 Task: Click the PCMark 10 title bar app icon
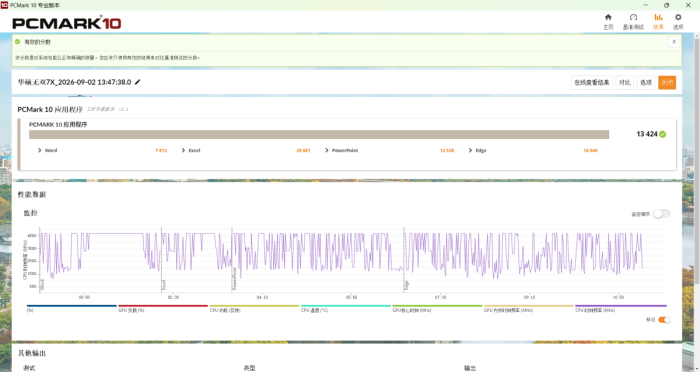click(4, 5)
